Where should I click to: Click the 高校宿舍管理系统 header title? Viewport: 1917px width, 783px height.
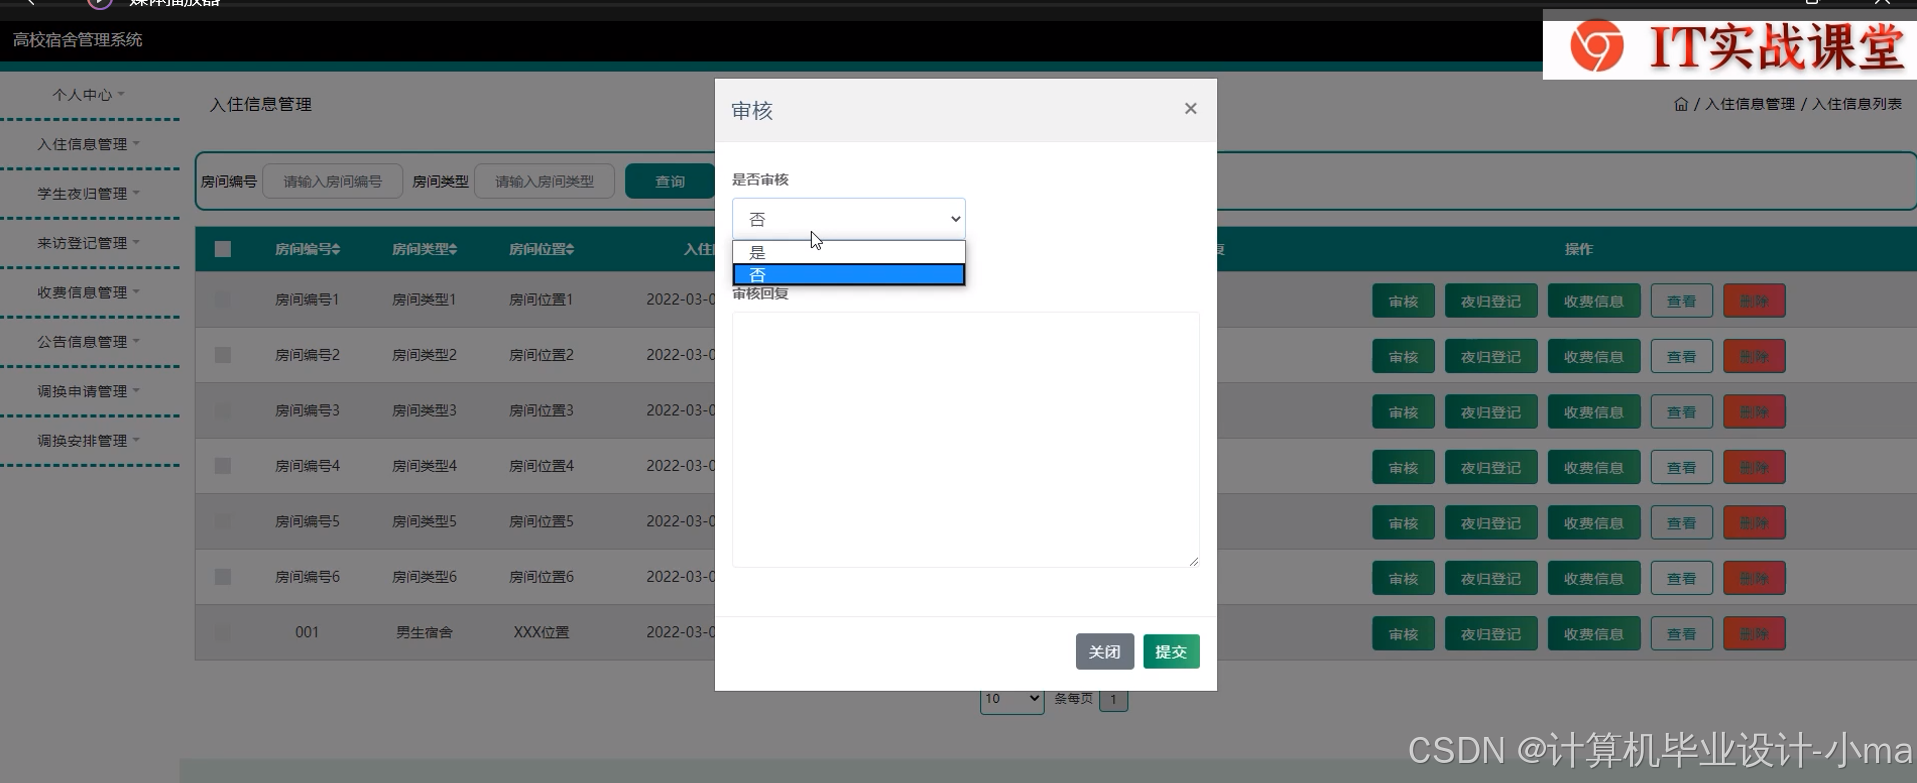tap(77, 40)
